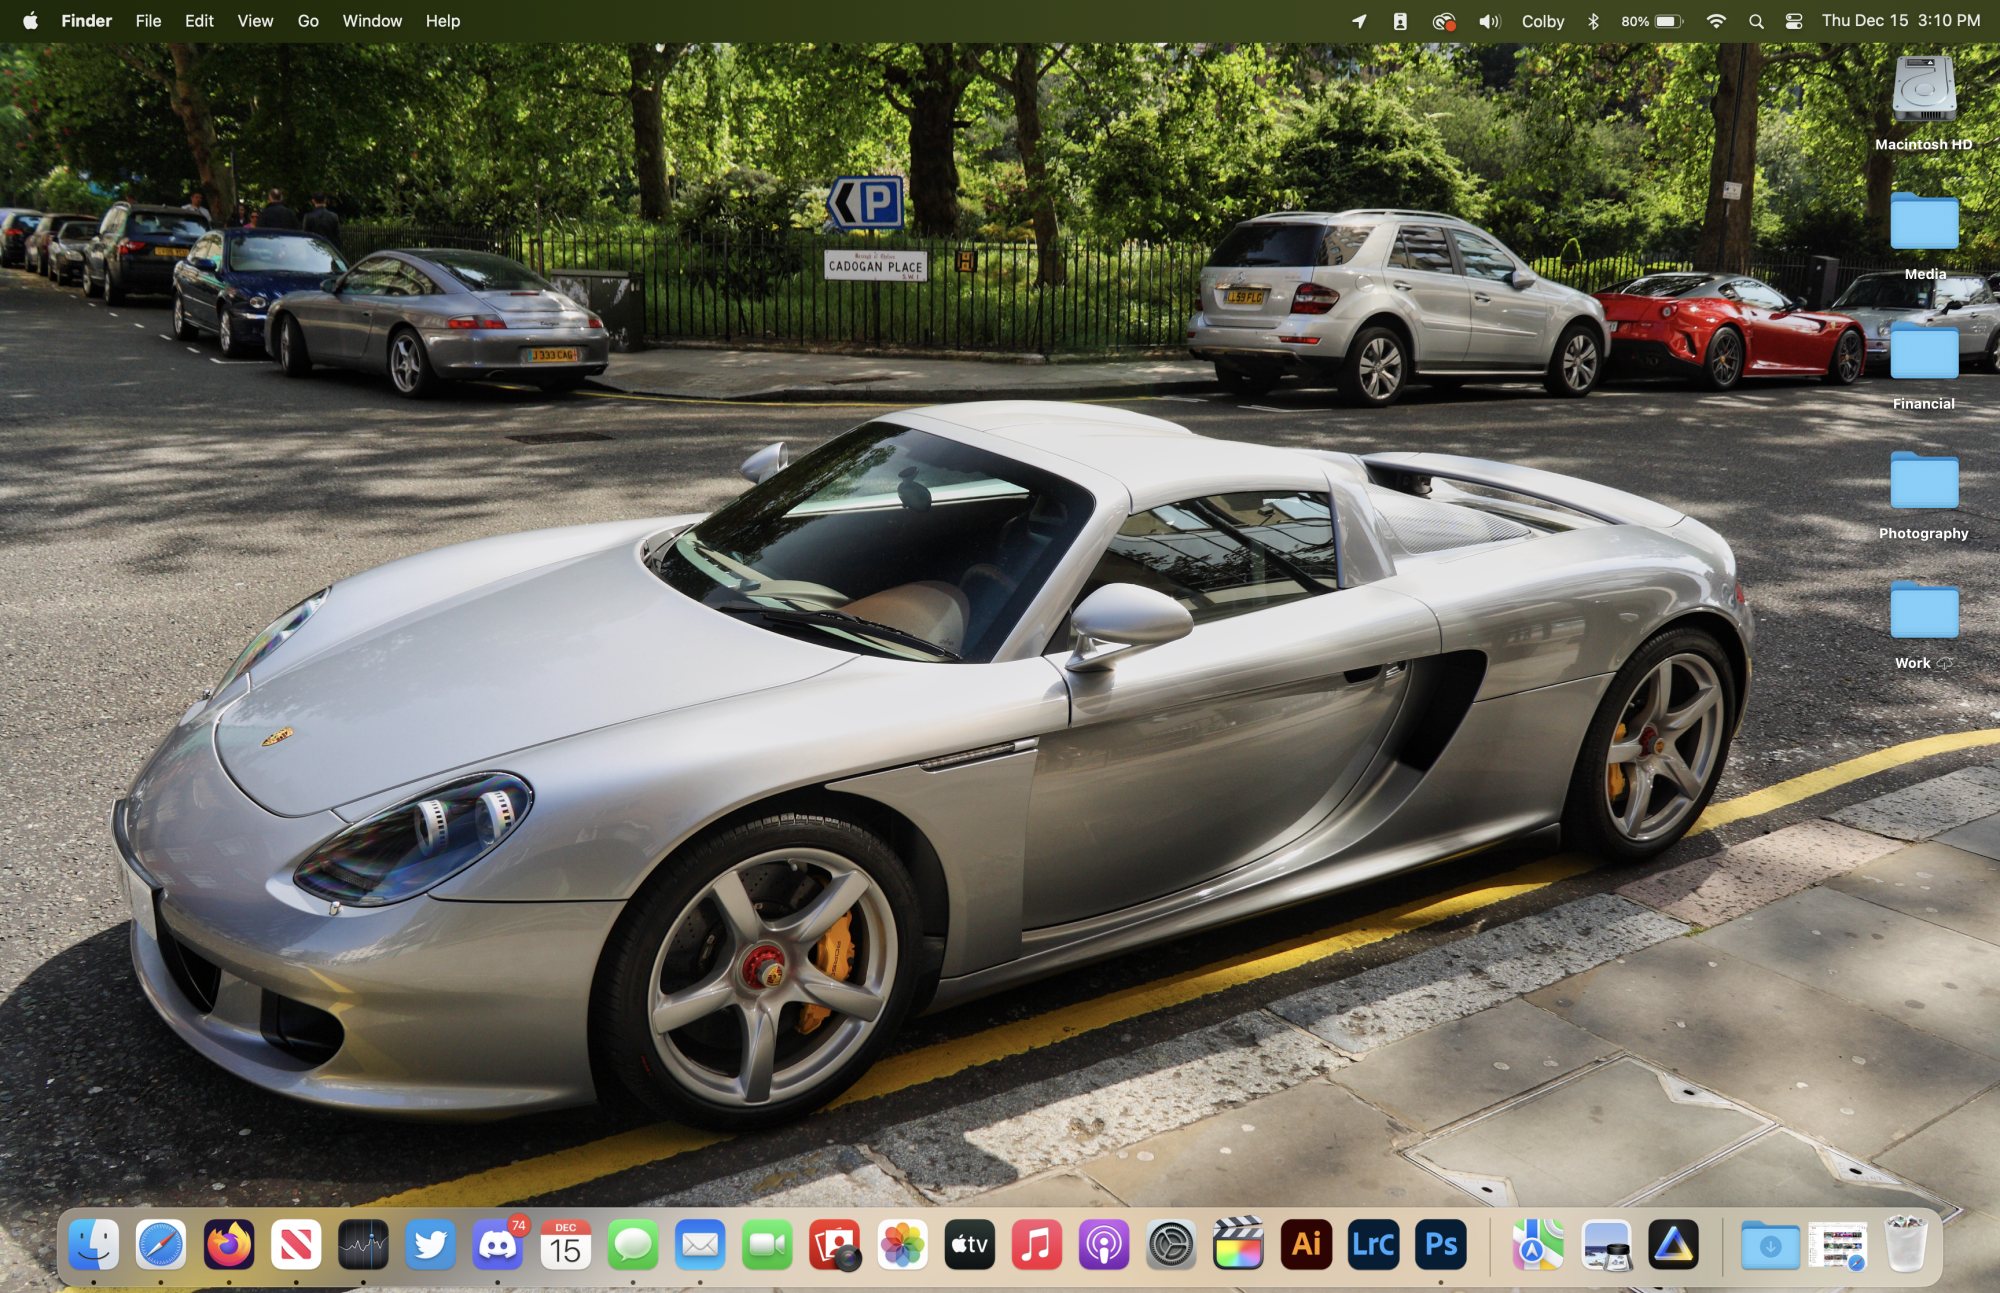Open Control Center in the menu bar
Viewport: 2000px width, 1293px height.
click(1794, 21)
